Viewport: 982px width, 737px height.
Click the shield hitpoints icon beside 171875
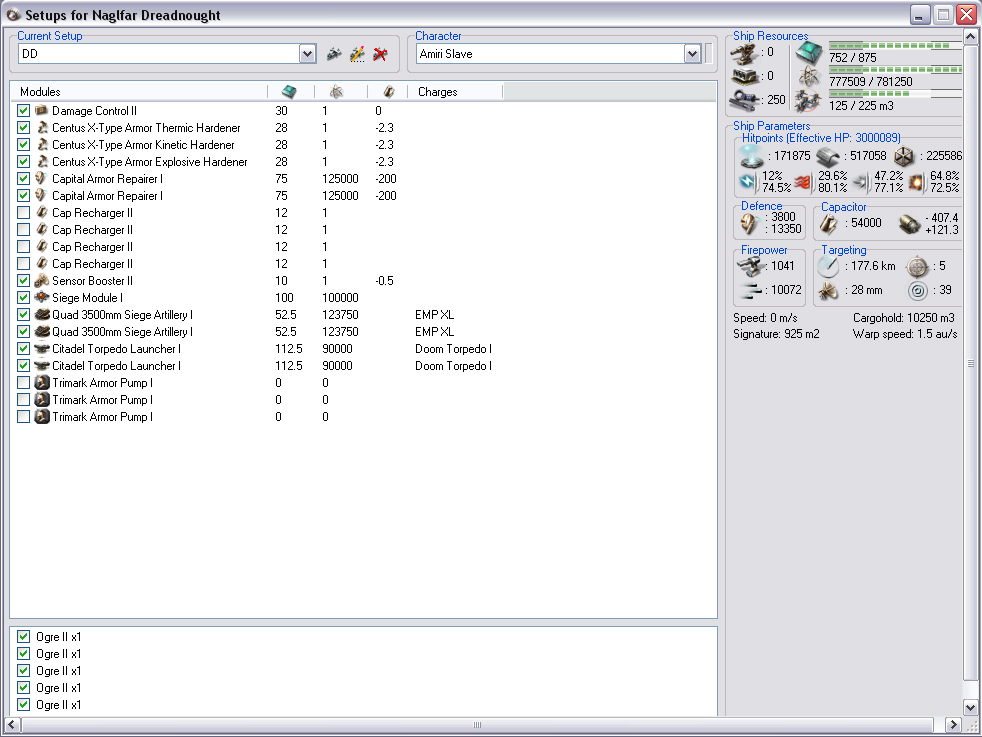click(751, 156)
